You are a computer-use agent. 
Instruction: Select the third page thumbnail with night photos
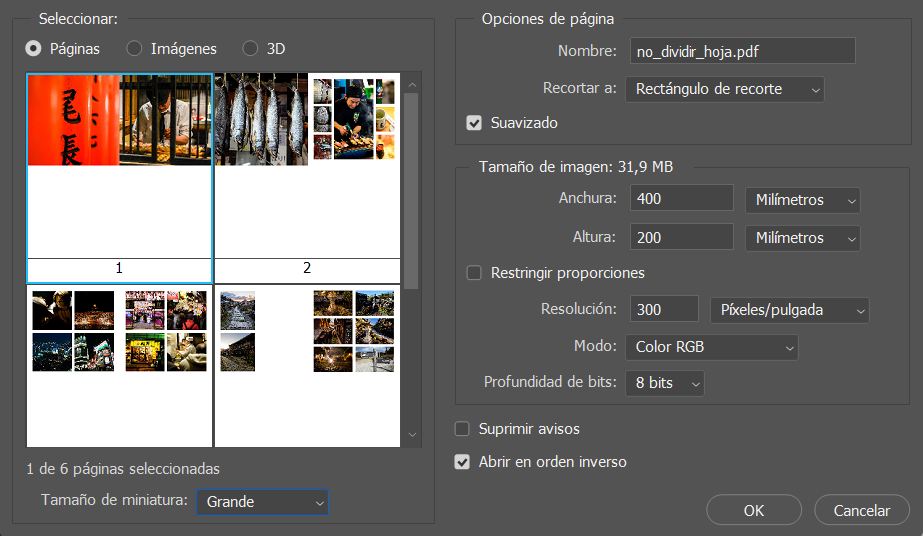point(119,365)
